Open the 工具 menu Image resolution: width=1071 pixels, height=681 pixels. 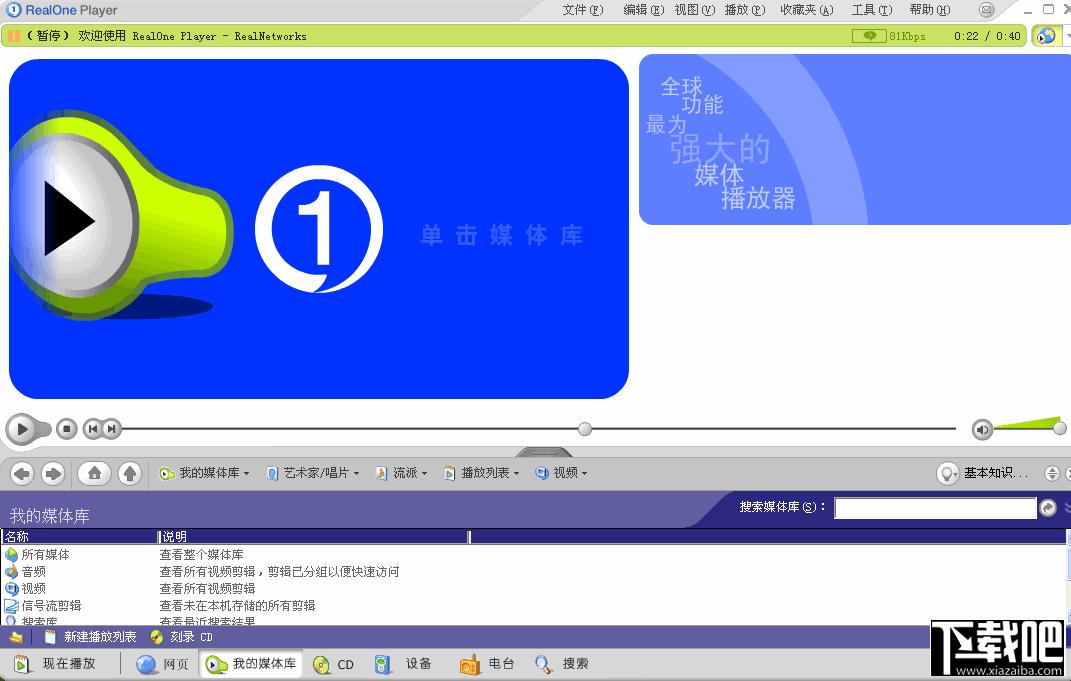[872, 10]
